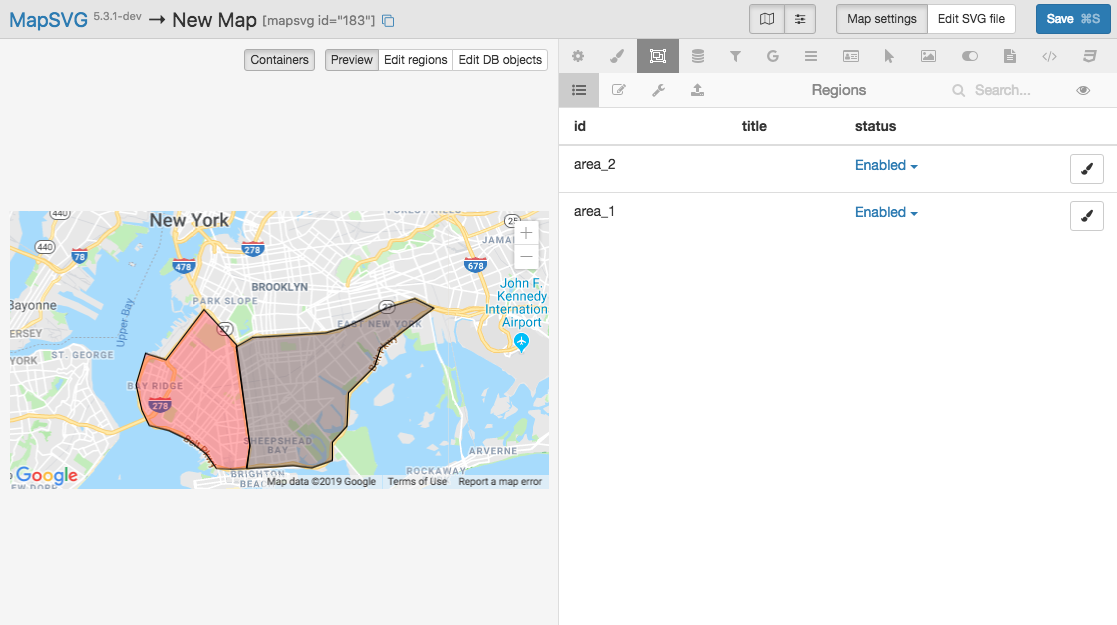Switch to Edit DB objects mode
The image size is (1117, 625).
click(500, 60)
